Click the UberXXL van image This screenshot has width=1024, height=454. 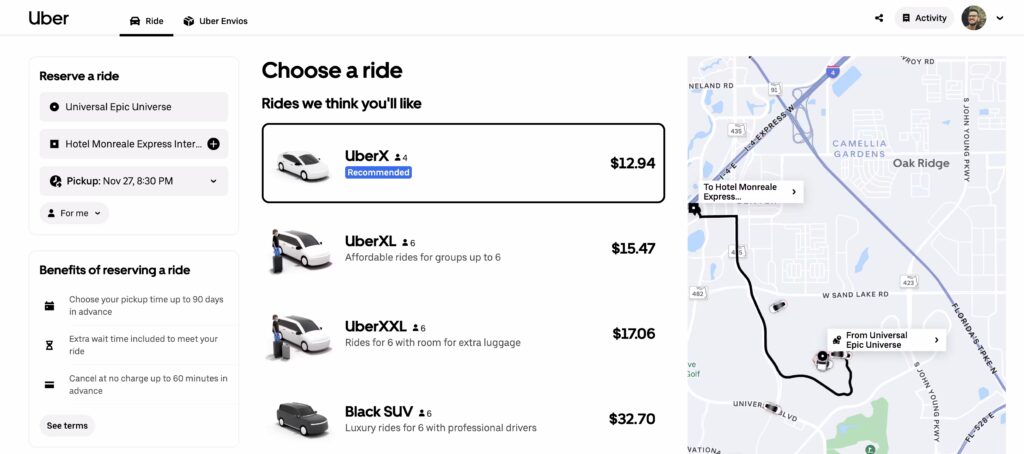(x=300, y=335)
